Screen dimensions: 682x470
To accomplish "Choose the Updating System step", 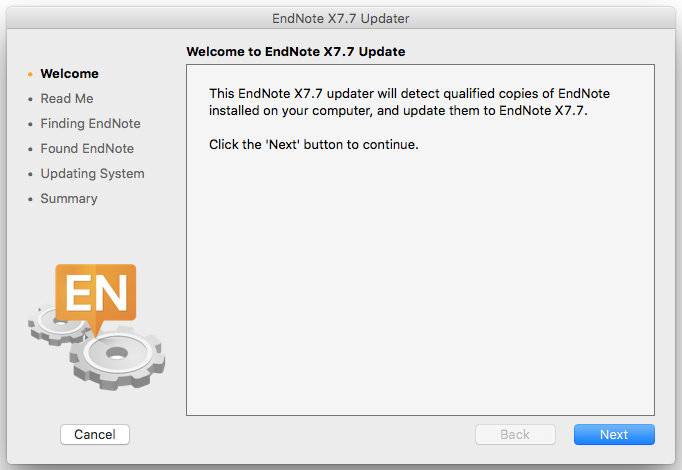I will [92, 174].
